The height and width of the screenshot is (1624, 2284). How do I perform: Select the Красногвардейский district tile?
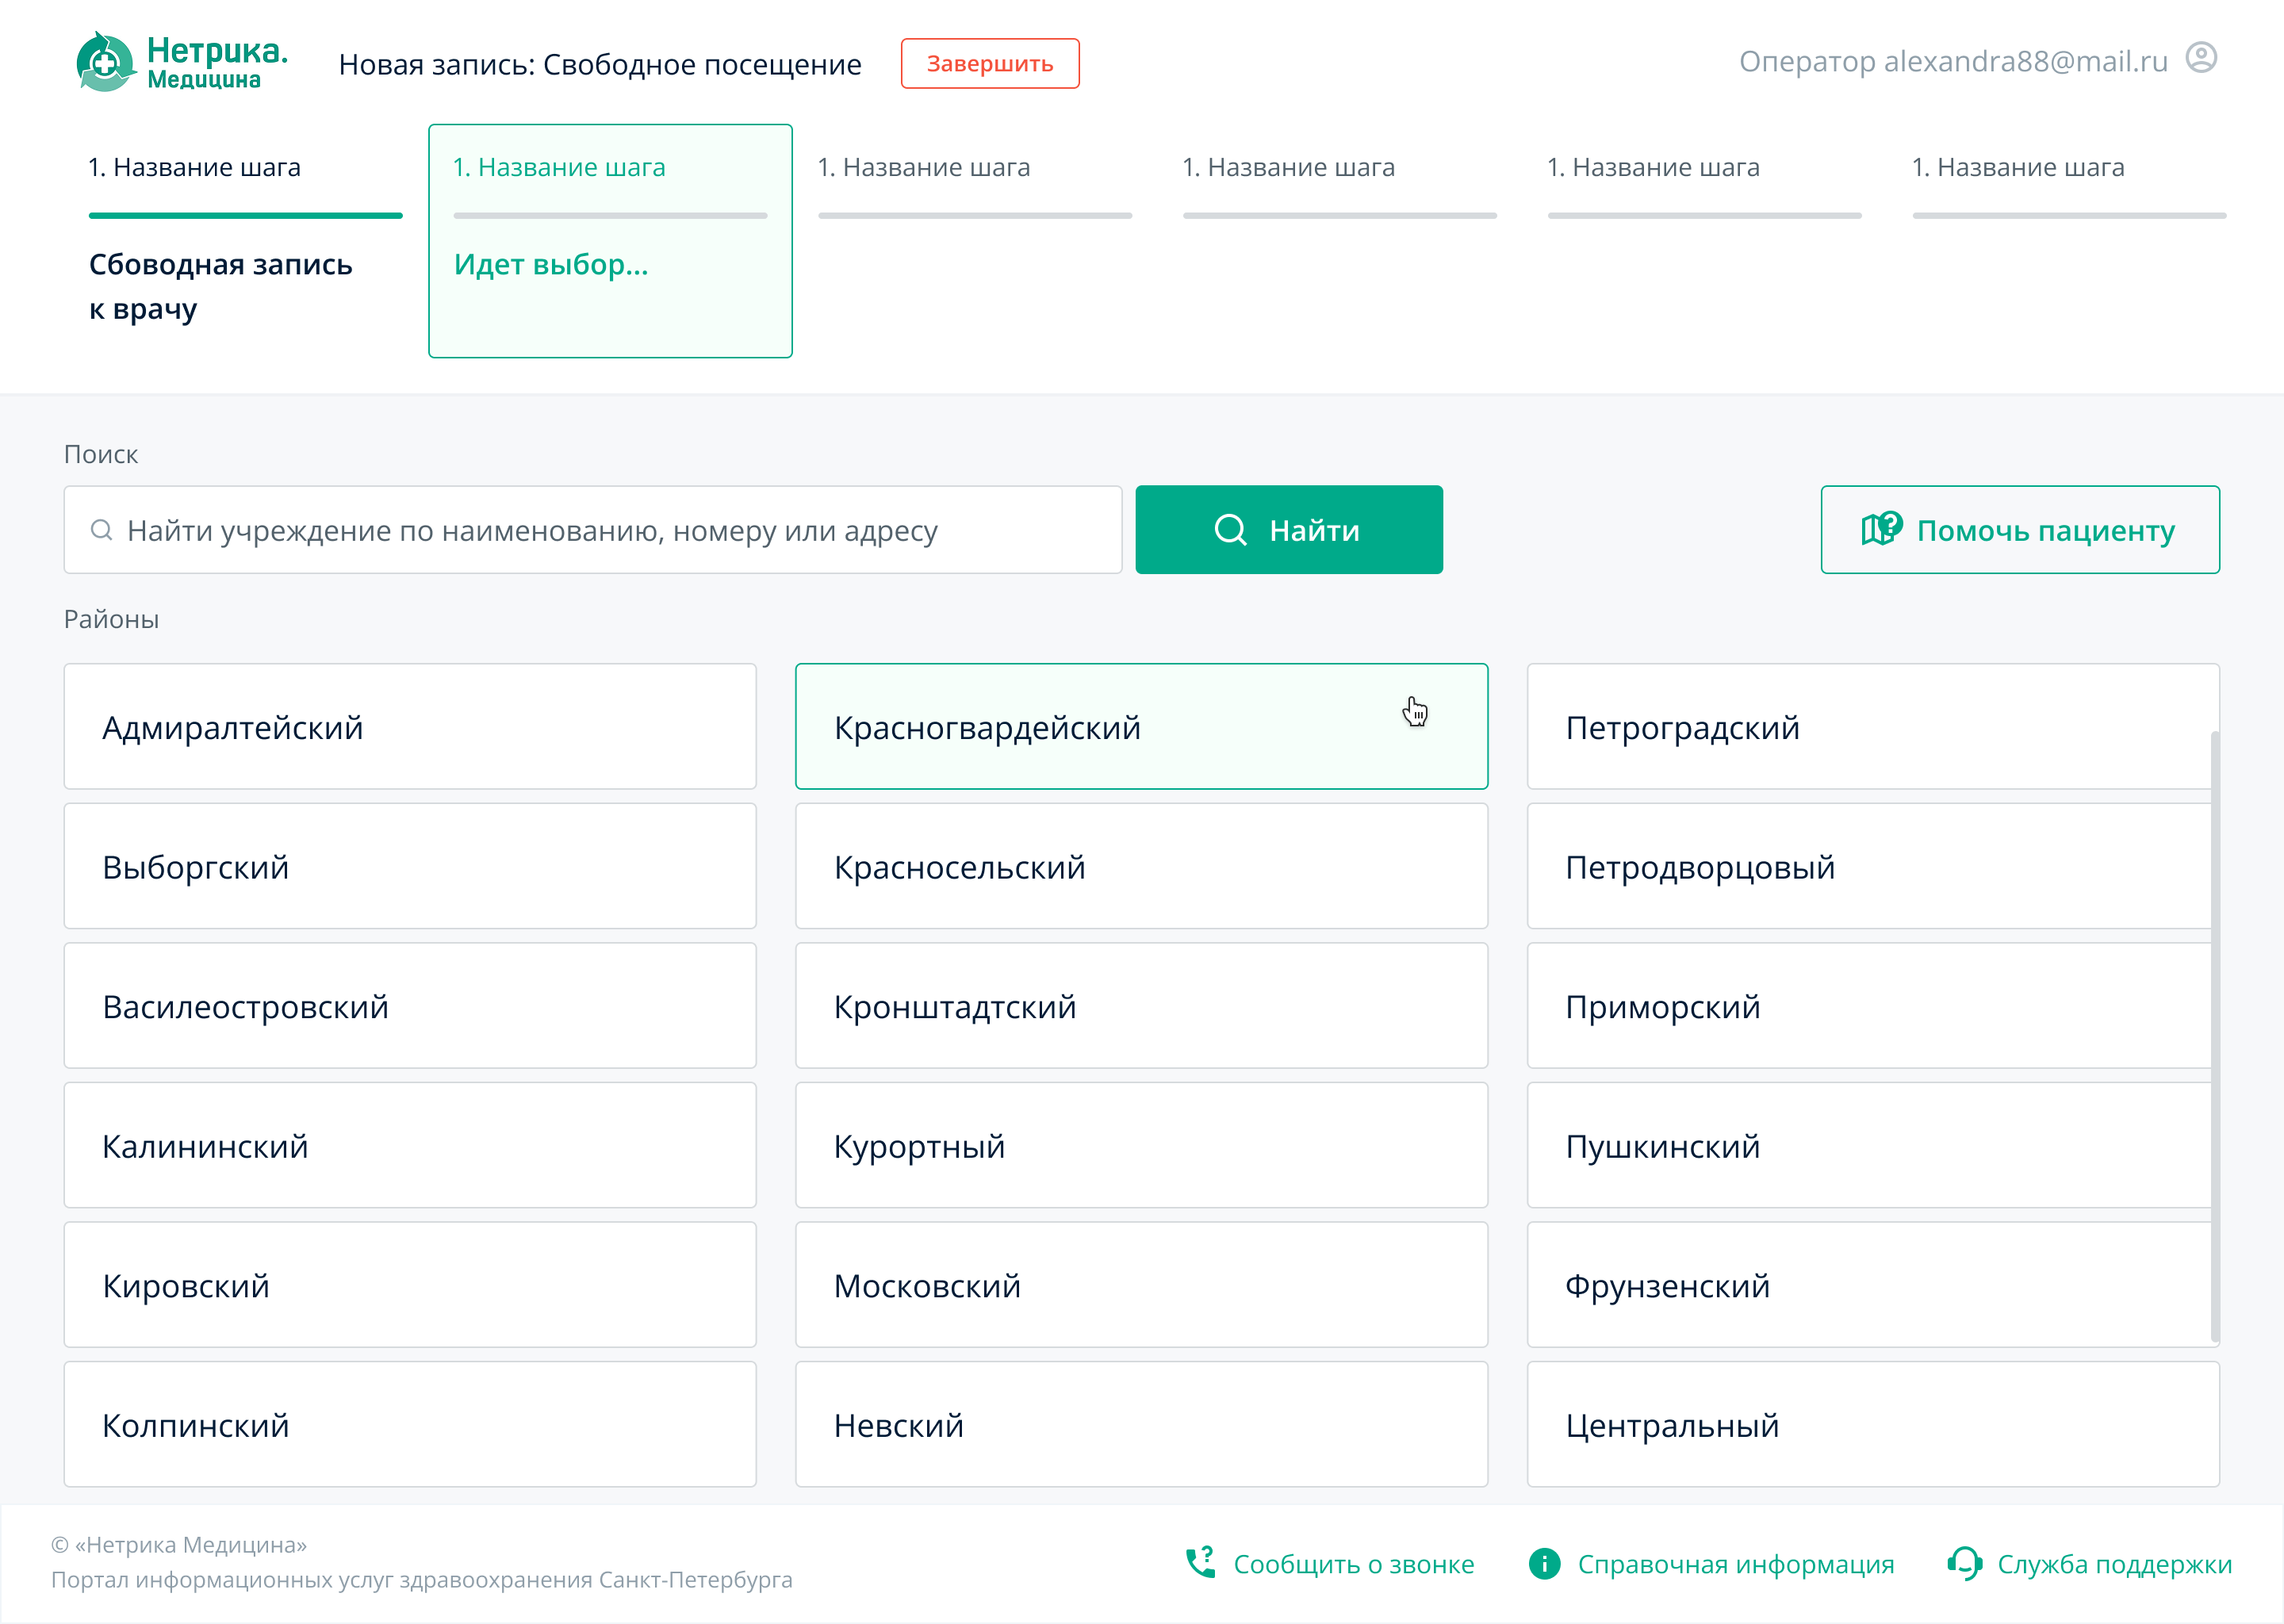(x=1140, y=727)
